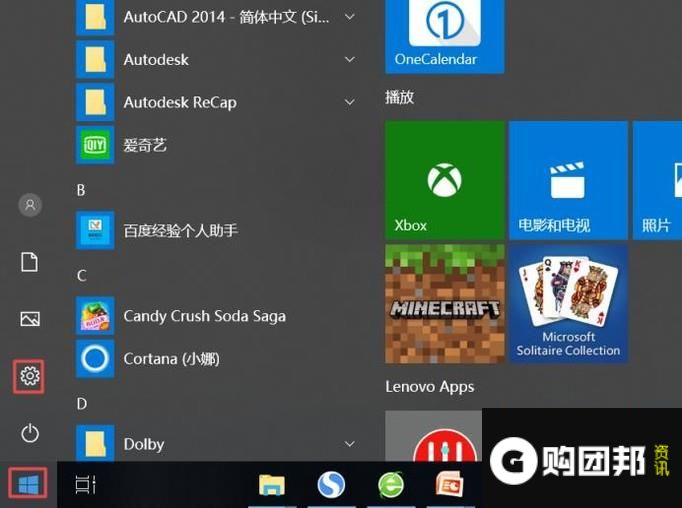682x508 pixels.
Task: Select the Cortana (小娜) label
Action: point(171,359)
